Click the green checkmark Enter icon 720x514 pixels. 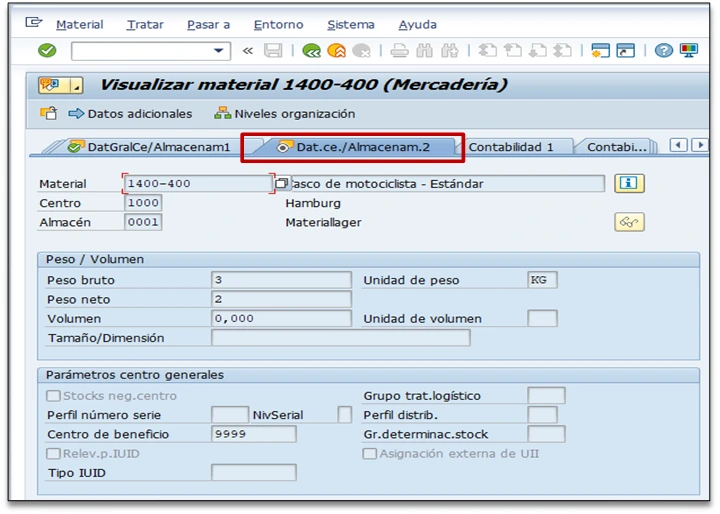pyautogui.click(x=47, y=50)
